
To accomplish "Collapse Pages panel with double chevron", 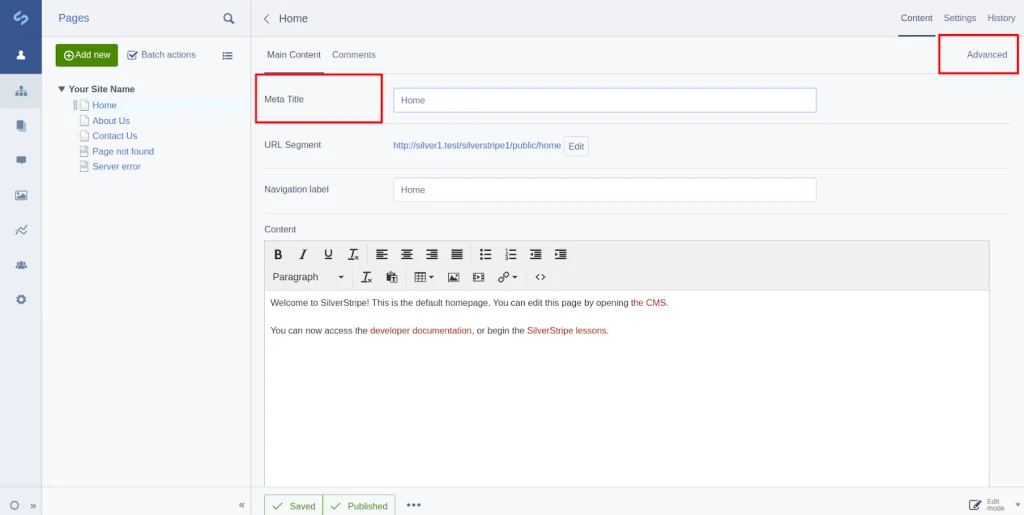I will click(x=242, y=505).
